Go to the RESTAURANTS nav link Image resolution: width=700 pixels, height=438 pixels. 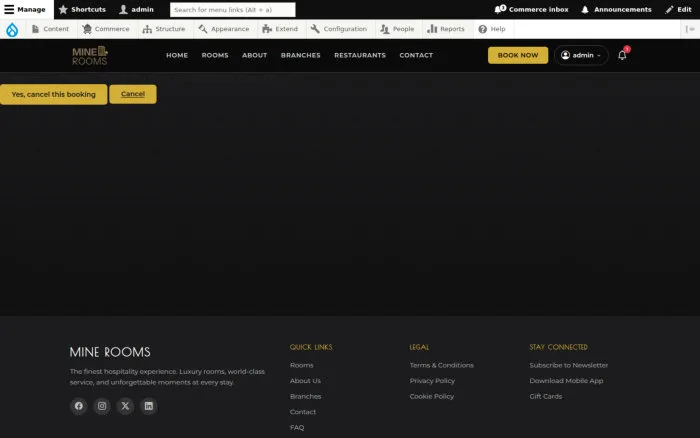(360, 55)
